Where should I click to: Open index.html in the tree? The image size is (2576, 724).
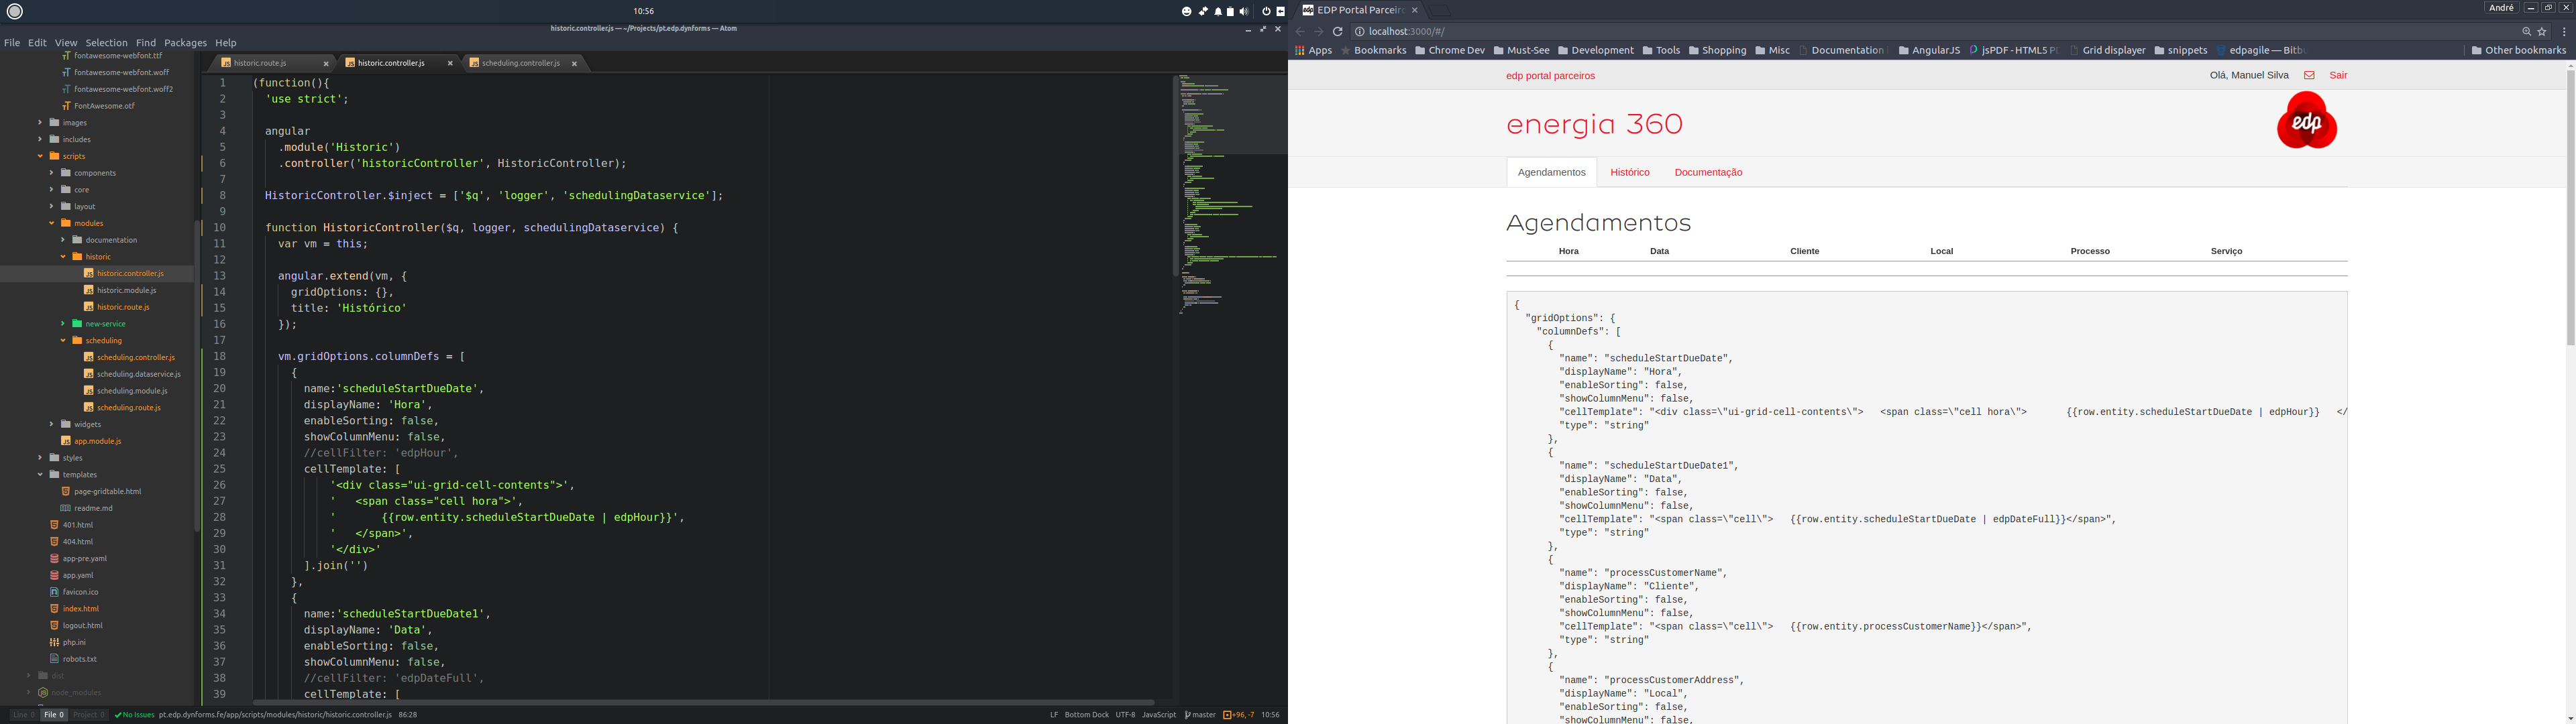(75, 608)
